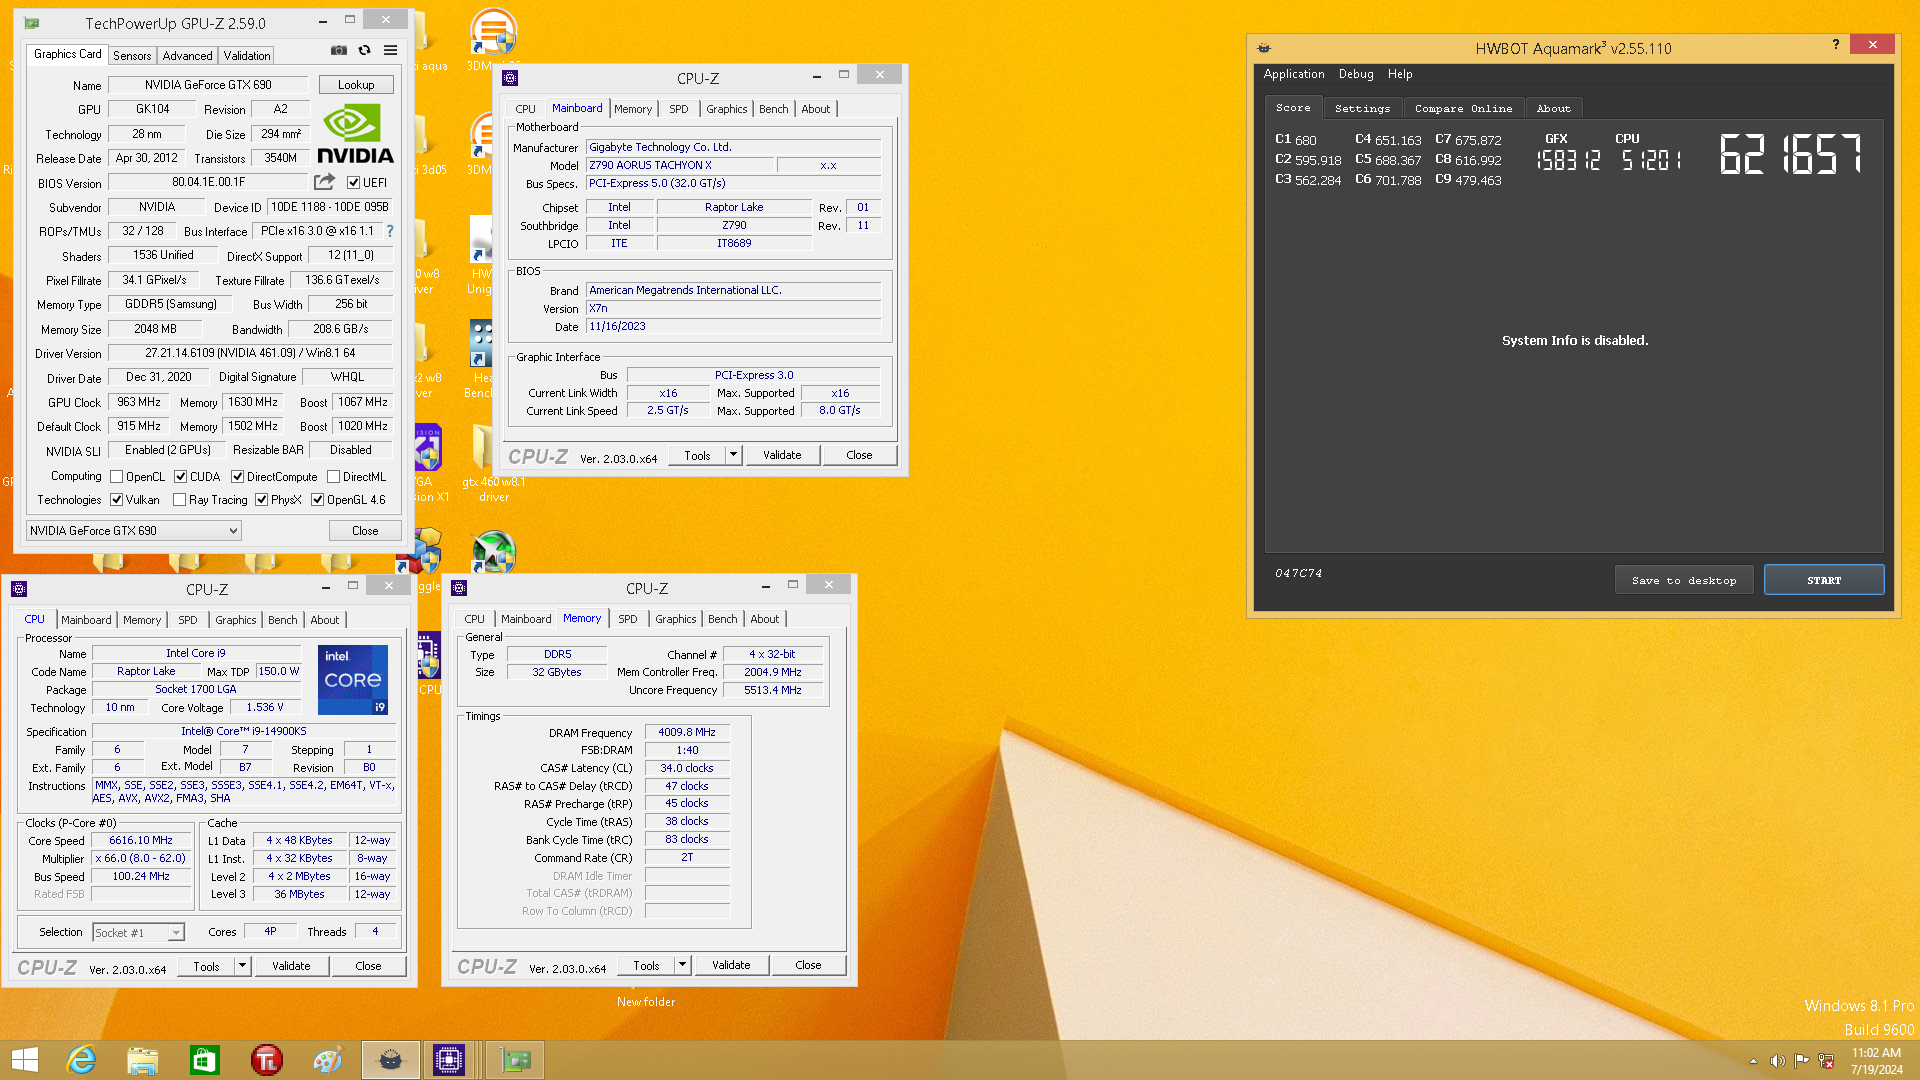Viewport: 1920px width, 1080px height.
Task: Switch to GPU-Z taskbar icon
Action: point(516,1060)
